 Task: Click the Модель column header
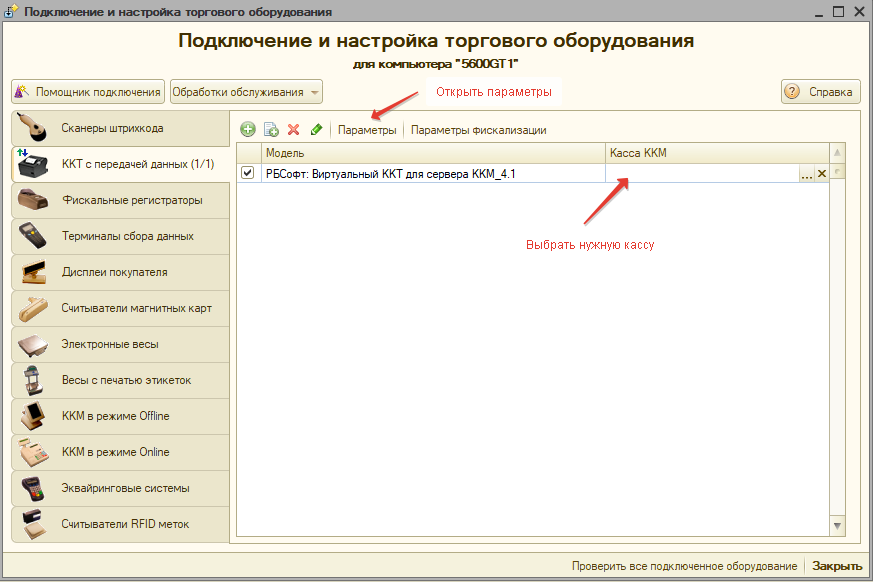[x=433, y=153]
